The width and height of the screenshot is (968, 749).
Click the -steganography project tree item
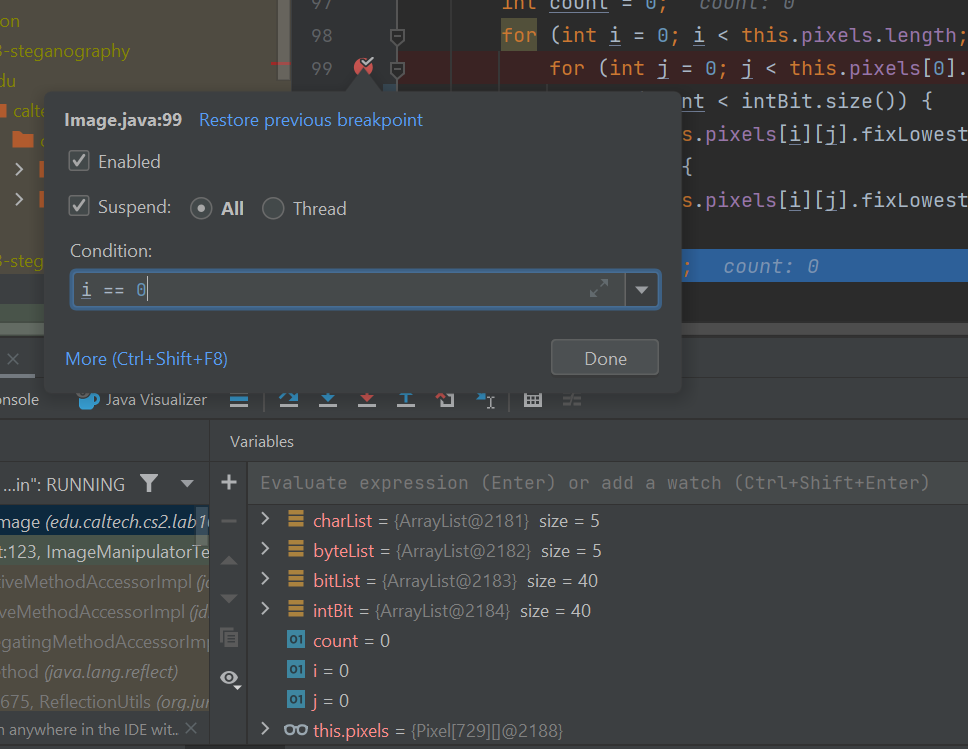tap(65, 51)
